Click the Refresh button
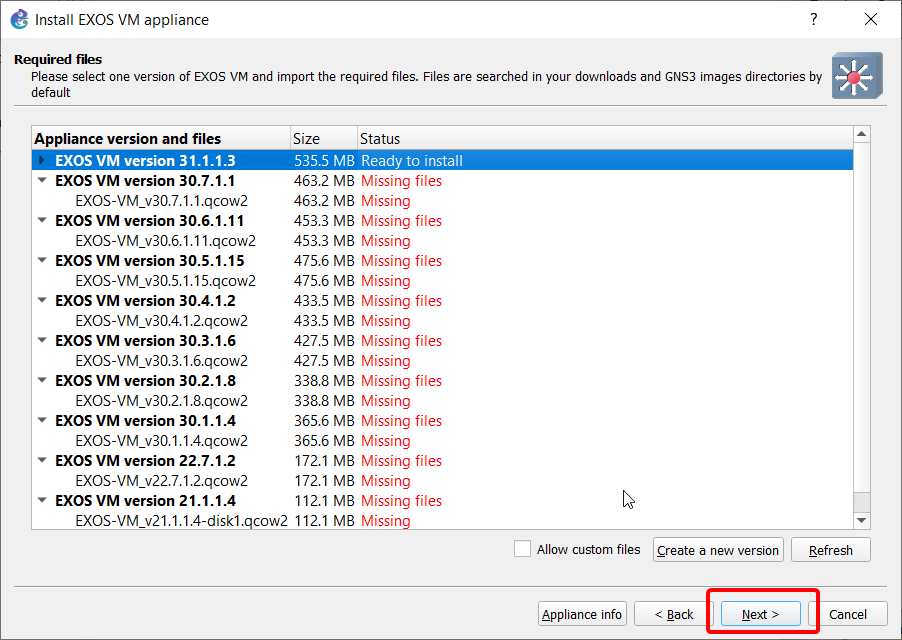Image resolution: width=902 pixels, height=640 pixels. click(x=831, y=550)
